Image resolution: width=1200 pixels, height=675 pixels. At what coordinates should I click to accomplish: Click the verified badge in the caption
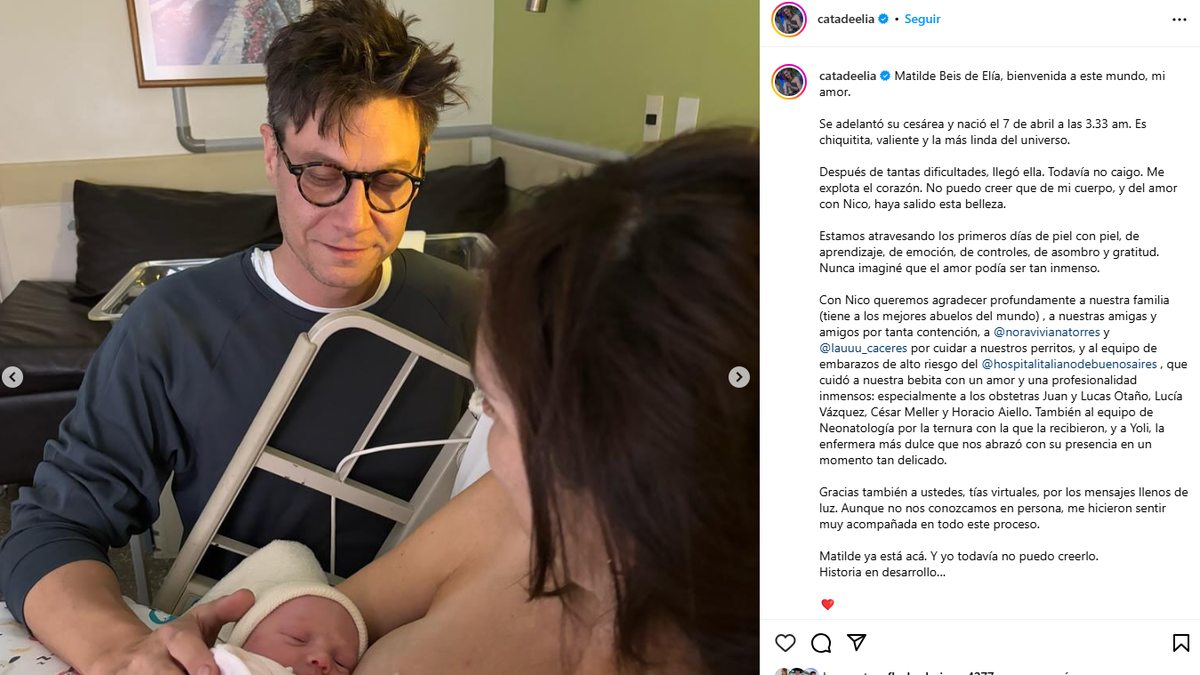point(885,76)
